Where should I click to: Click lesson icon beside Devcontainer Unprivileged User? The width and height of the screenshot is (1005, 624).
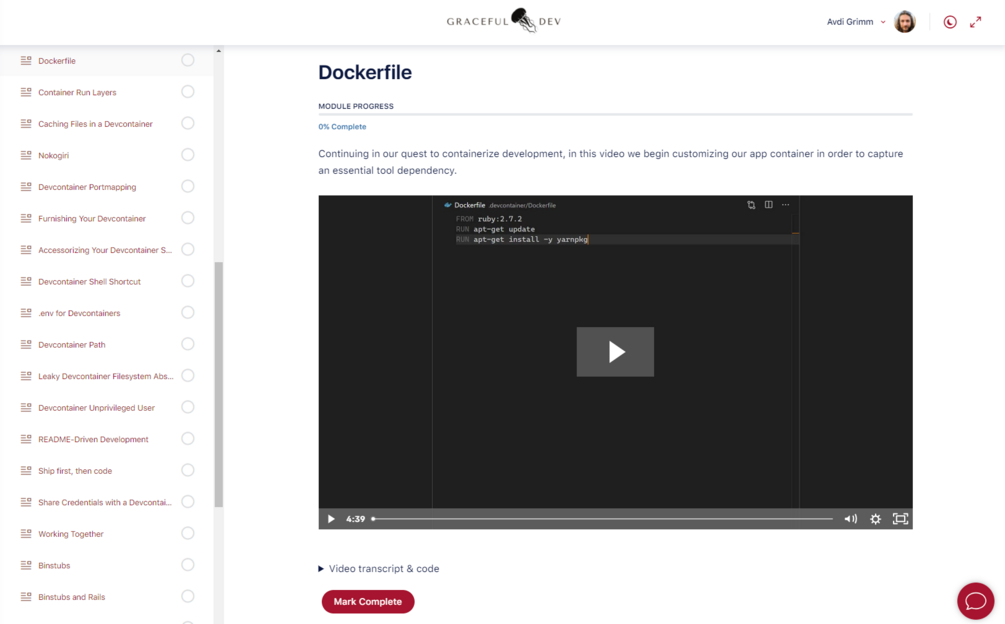(x=26, y=407)
